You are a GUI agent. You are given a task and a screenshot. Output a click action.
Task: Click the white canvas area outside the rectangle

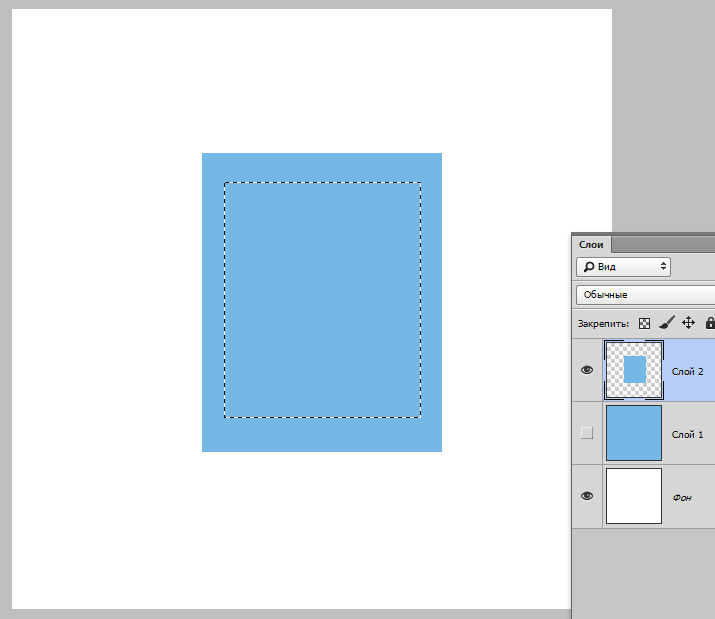click(100, 300)
